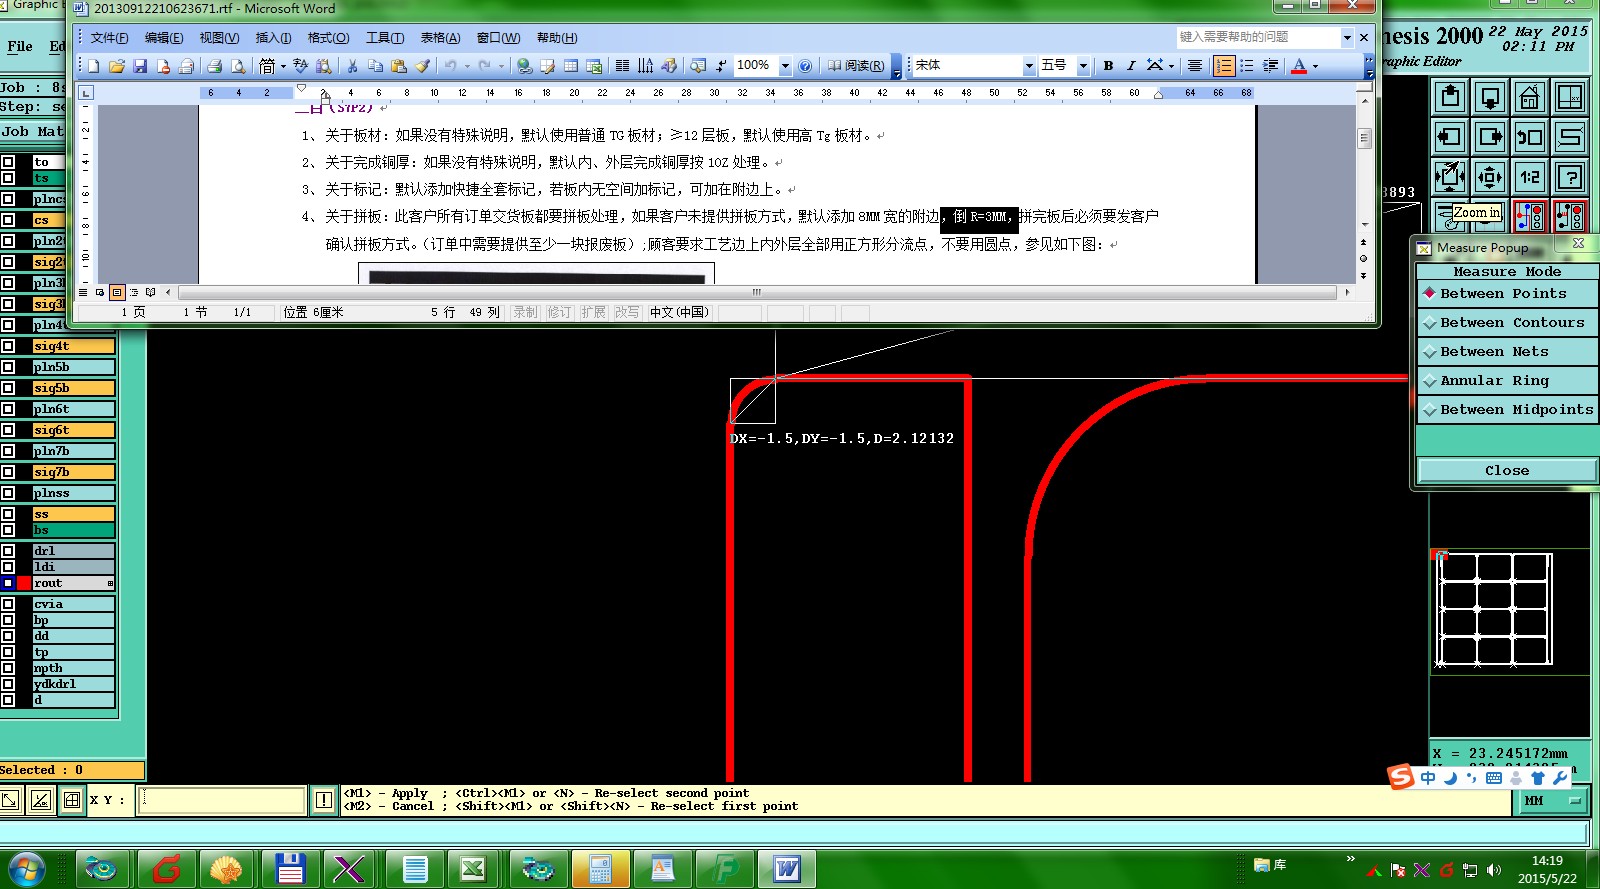The image size is (1600, 889).
Task: Select Between Midpoints measure mode
Action: pyautogui.click(x=1508, y=410)
